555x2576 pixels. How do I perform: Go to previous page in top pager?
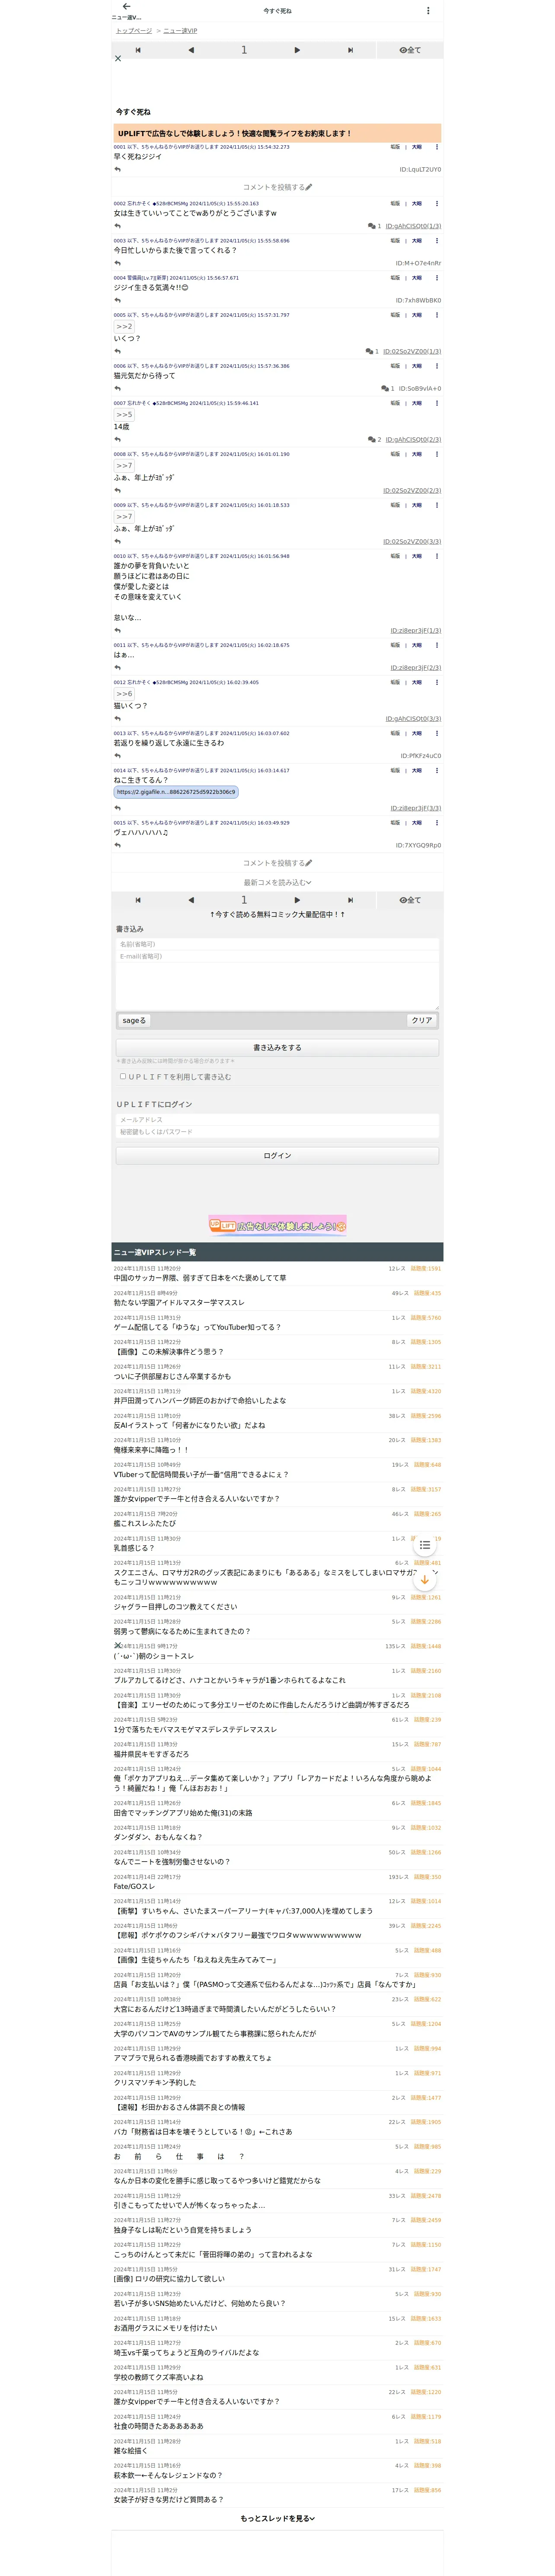pyautogui.click(x=191, y=50)
